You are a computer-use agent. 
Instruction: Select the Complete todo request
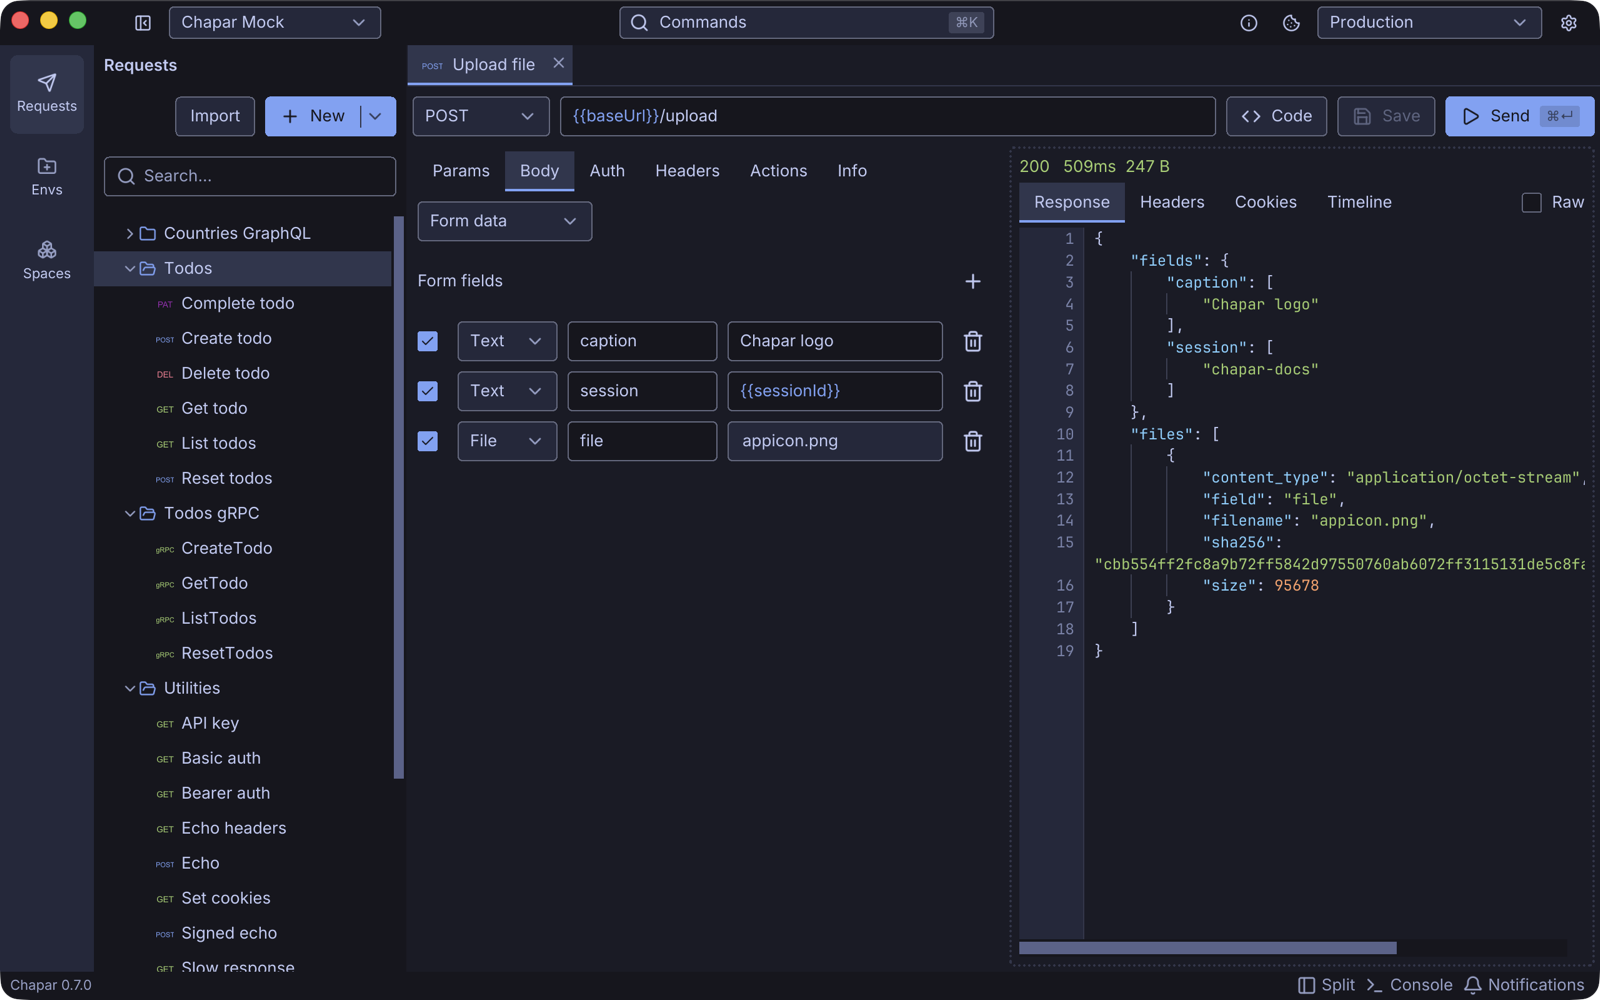[242, 303]
